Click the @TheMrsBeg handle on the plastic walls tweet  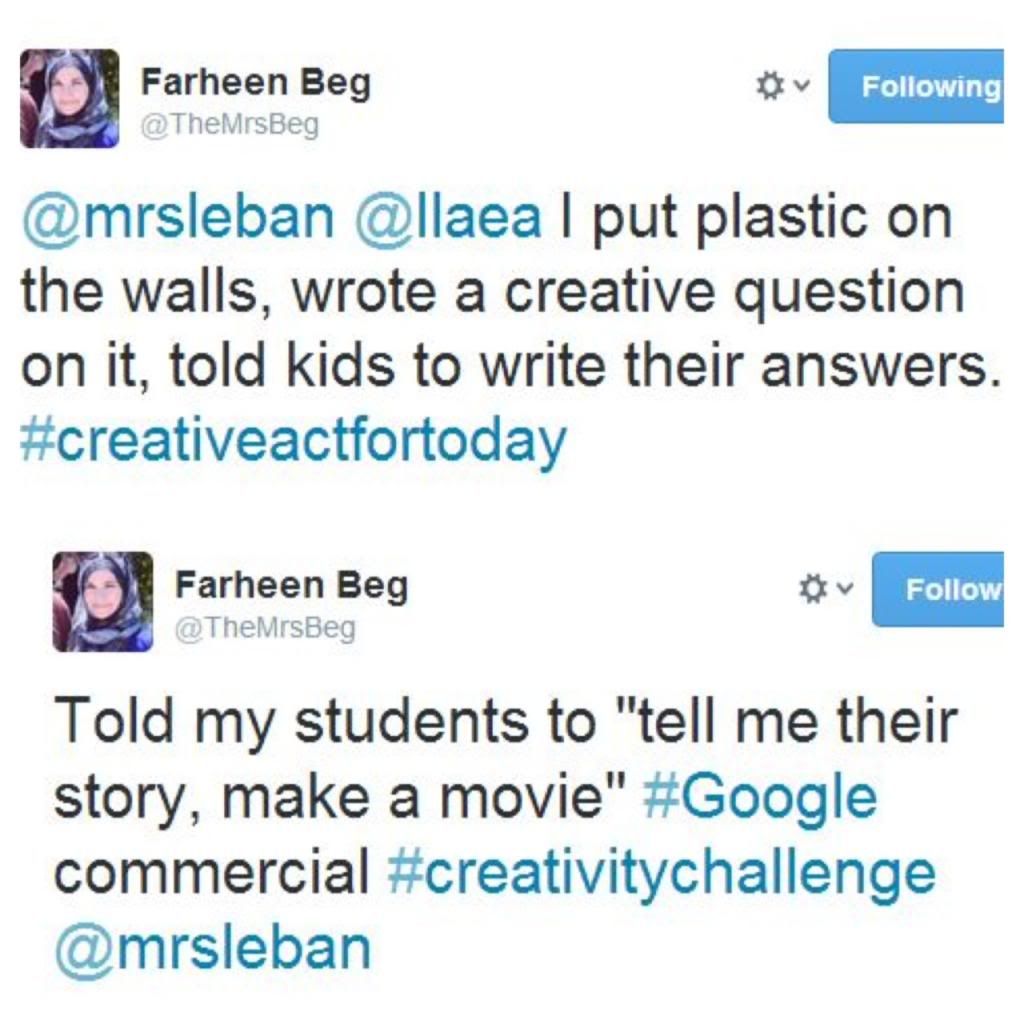click(229, 127)
